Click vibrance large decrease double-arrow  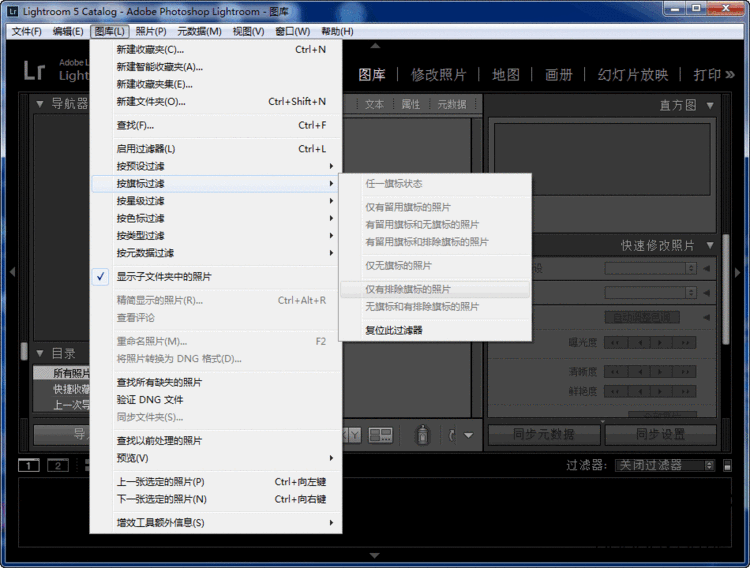click(x=616, y=391)
